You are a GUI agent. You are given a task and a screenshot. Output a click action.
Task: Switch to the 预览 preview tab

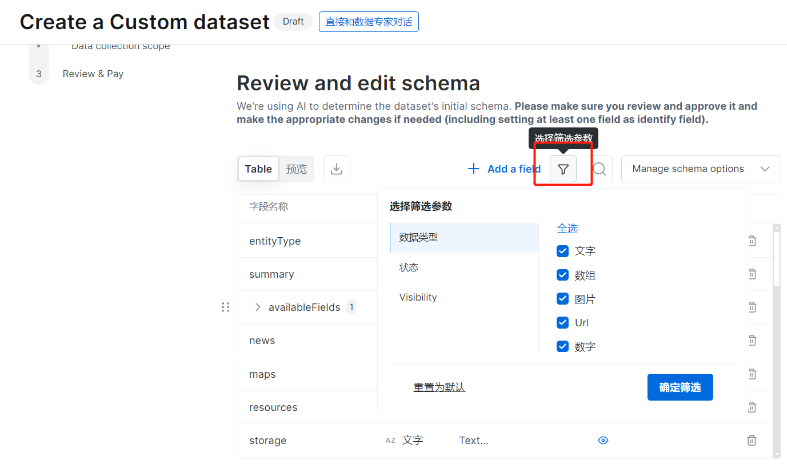296,169
